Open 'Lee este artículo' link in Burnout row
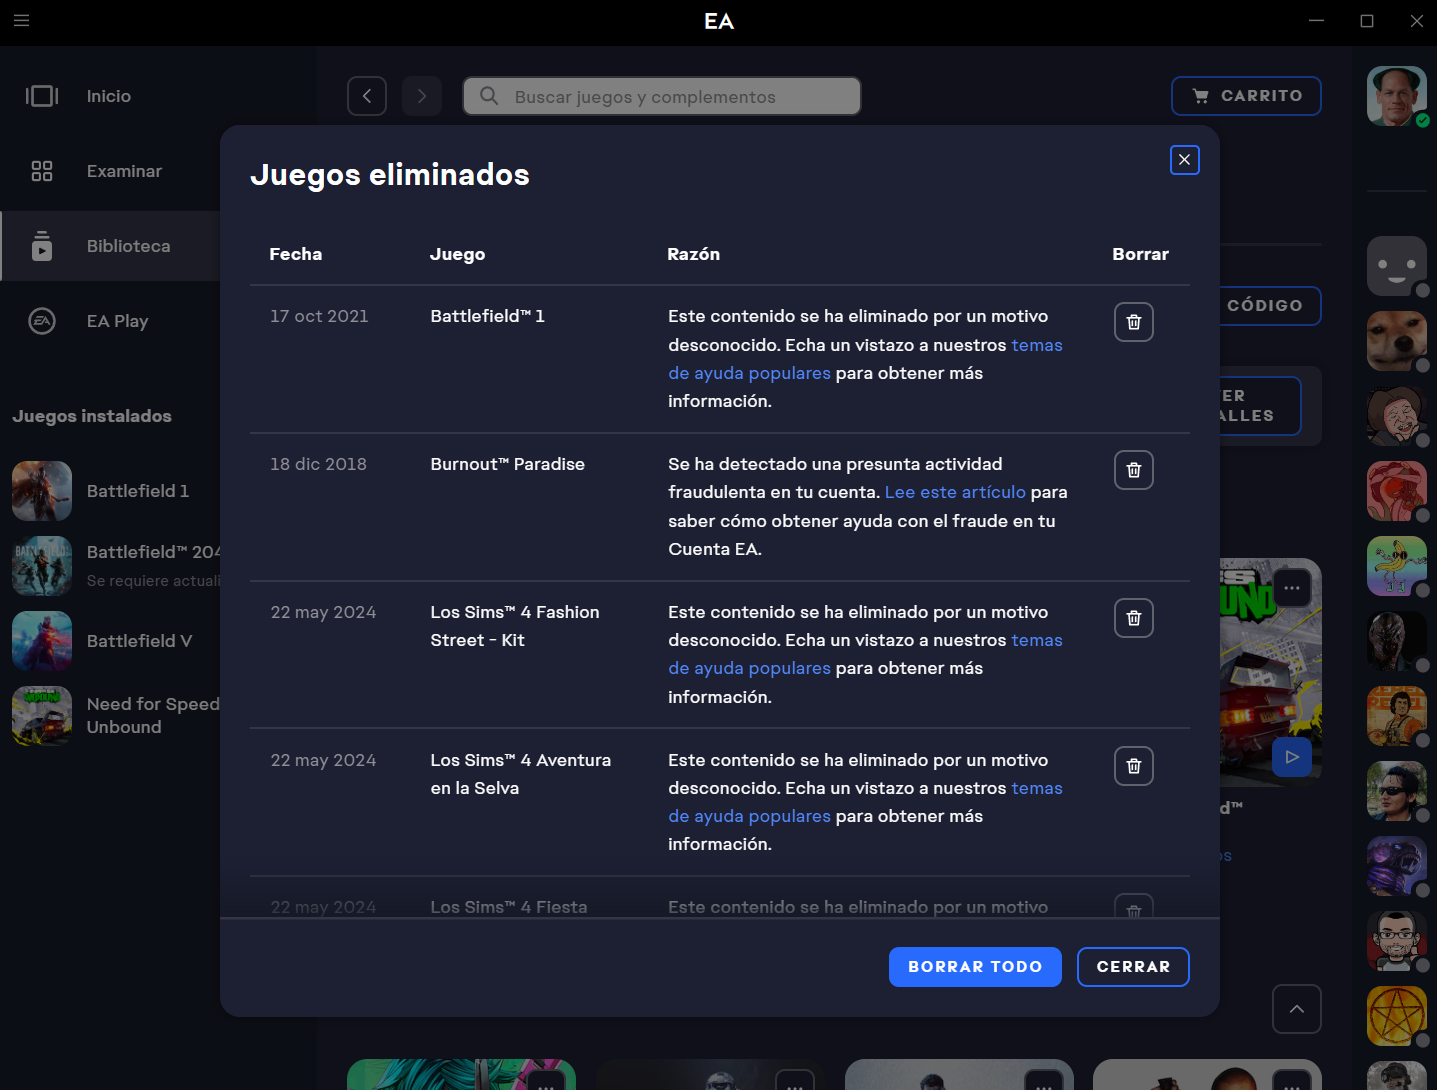 coord(955,492)
